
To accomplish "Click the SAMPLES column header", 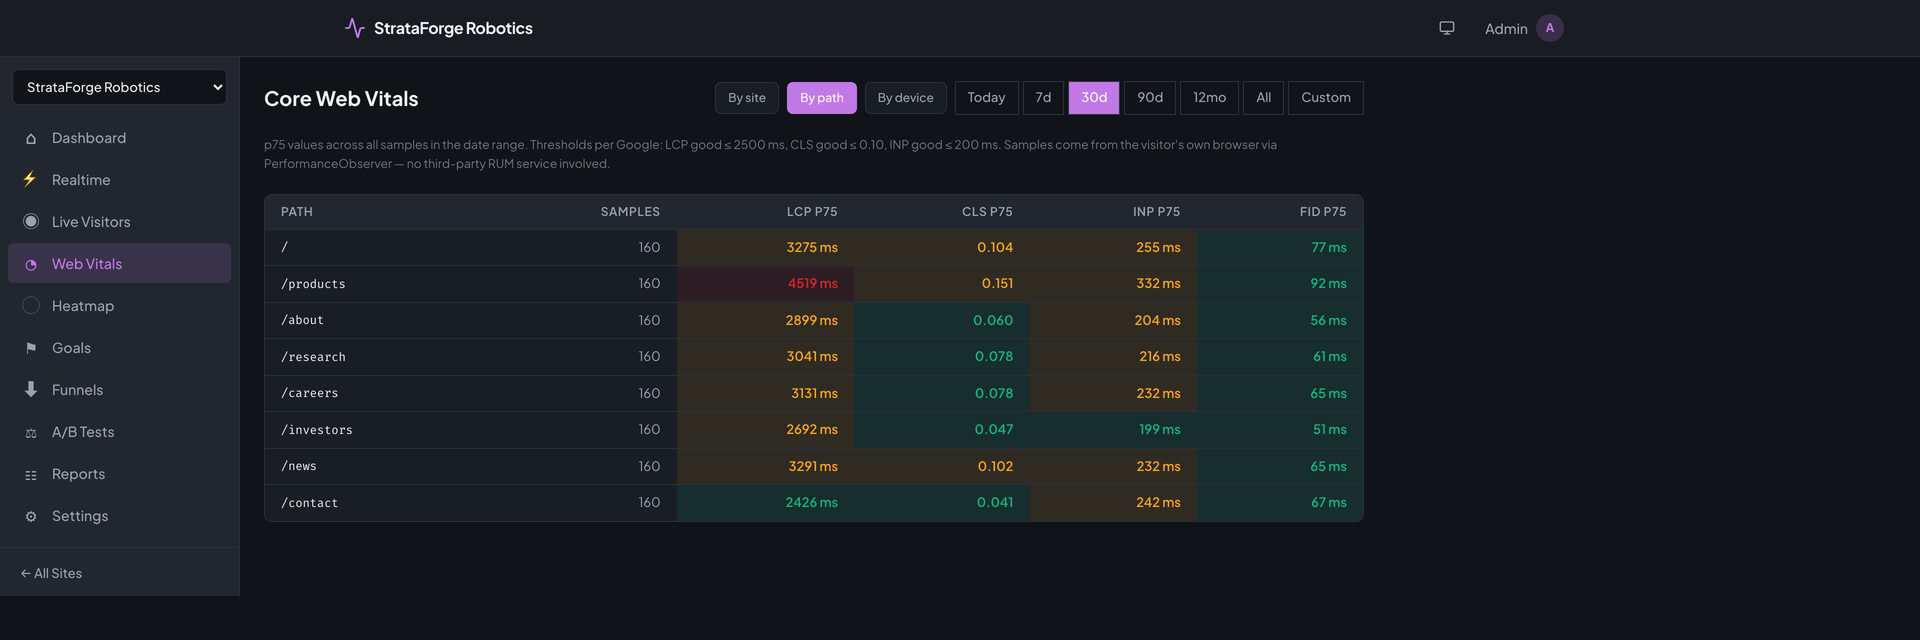I will pyautogui.click(x=630, y=212).
